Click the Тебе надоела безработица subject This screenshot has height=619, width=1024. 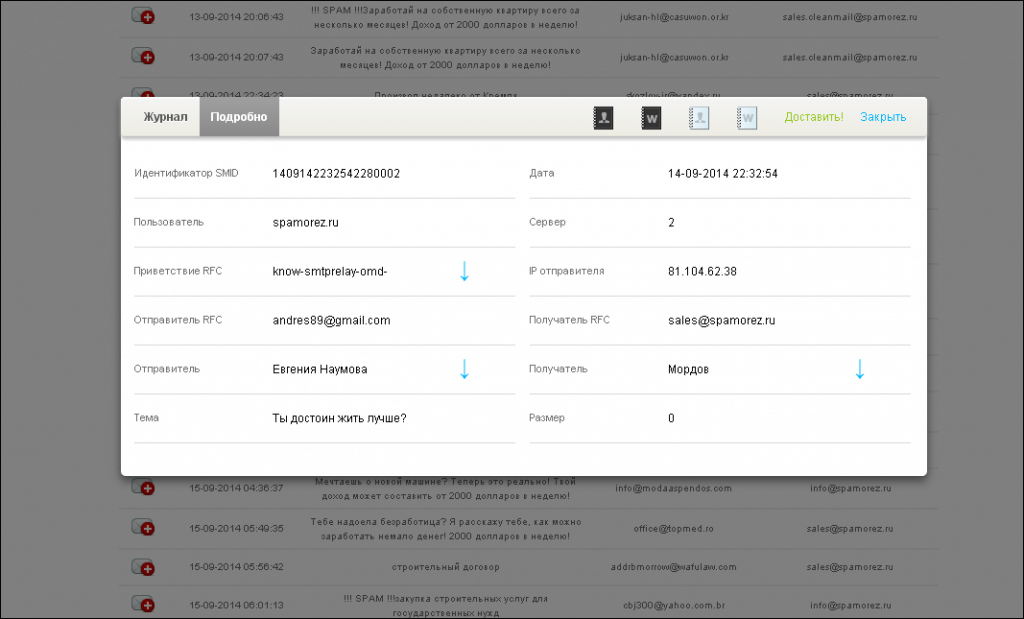(x=445, y=529)
